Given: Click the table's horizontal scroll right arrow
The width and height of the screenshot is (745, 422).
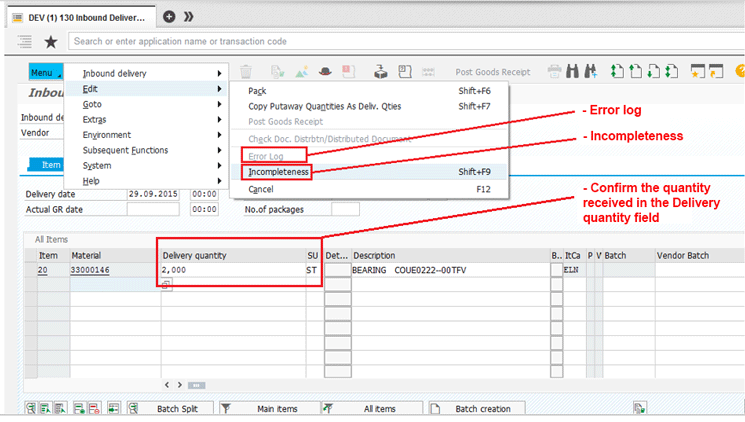Looking at the screenshot, I should click(x=180, y=385).
